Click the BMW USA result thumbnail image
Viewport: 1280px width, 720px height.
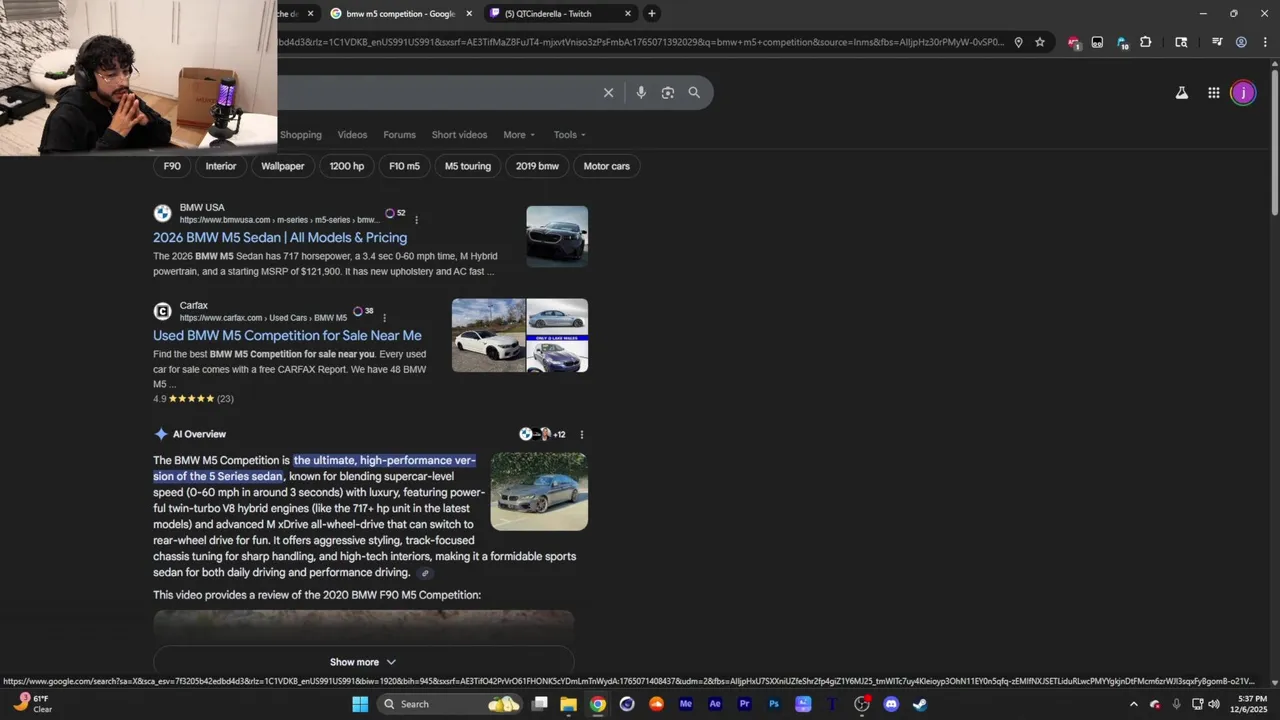point(557,236)
